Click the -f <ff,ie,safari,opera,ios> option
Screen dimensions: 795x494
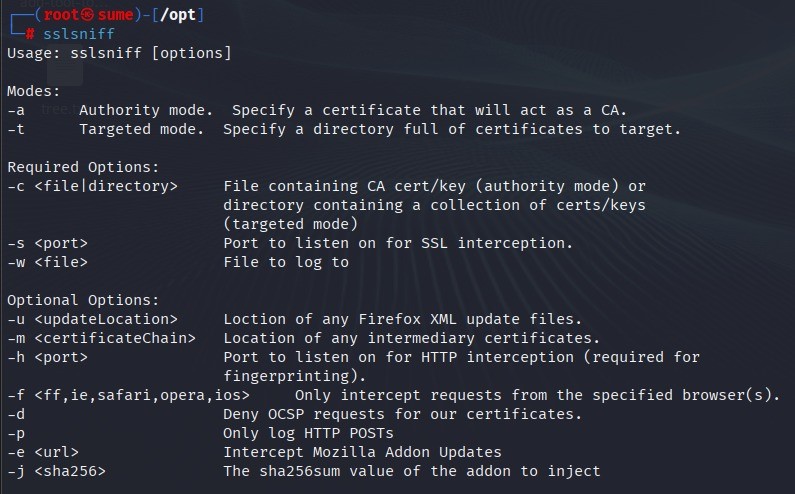click(128, 395)
